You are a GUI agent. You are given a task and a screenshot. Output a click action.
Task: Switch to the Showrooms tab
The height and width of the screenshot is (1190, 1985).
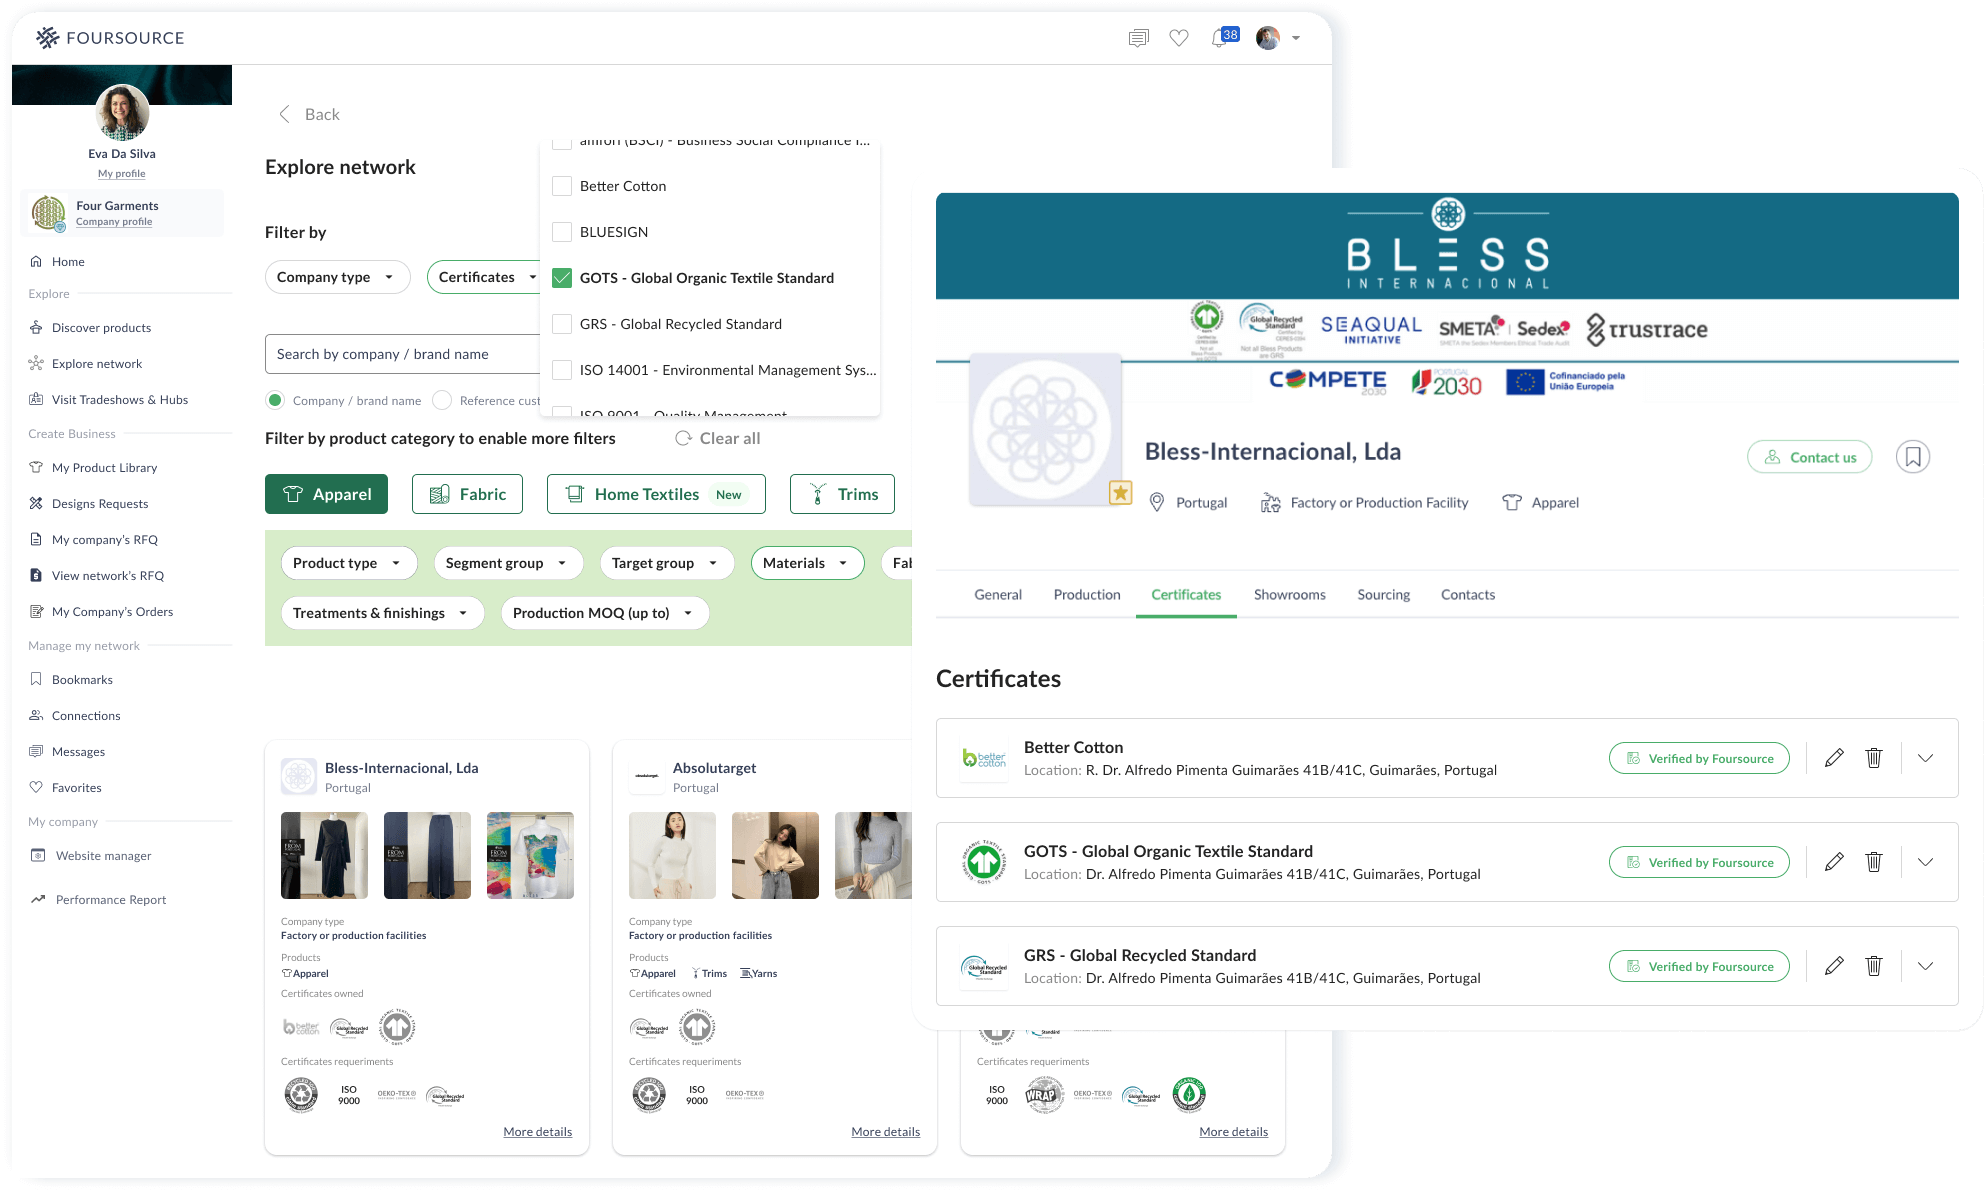click(1290, 595)
